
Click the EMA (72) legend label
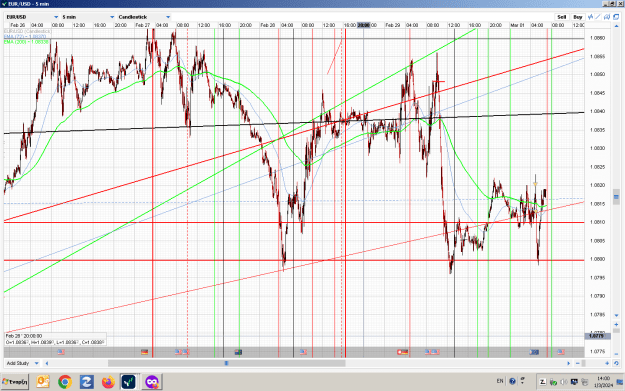pos(25,36)
